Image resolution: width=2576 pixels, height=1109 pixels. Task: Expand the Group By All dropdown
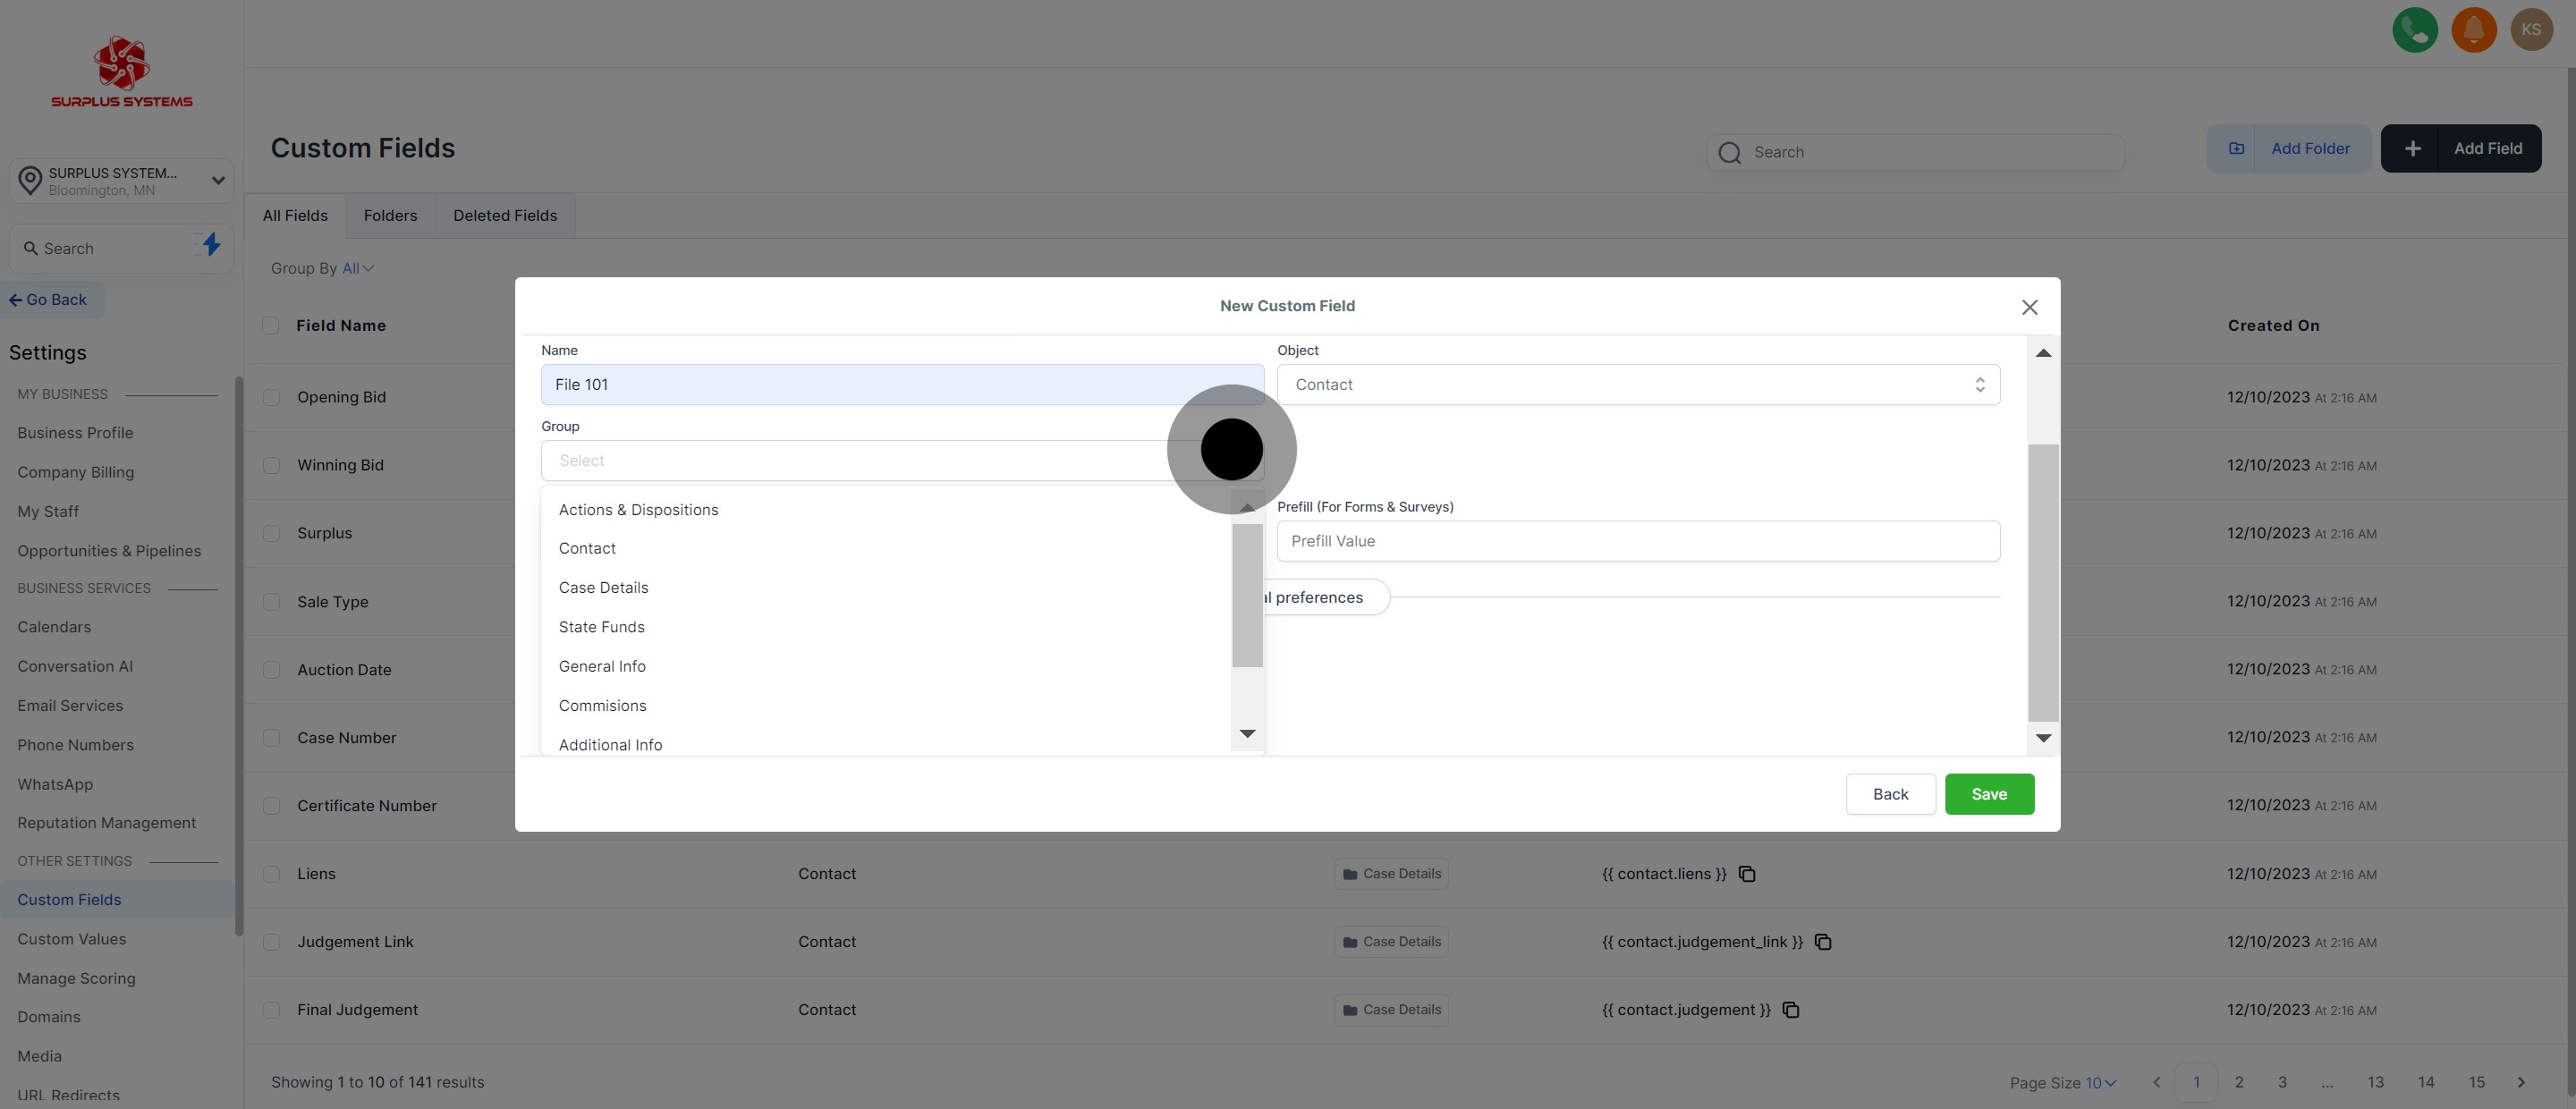click(357, 268)
